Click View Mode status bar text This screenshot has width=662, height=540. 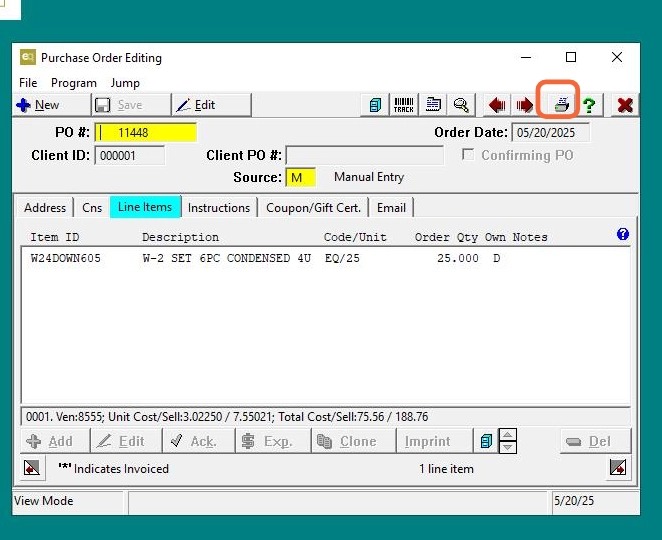43,501
